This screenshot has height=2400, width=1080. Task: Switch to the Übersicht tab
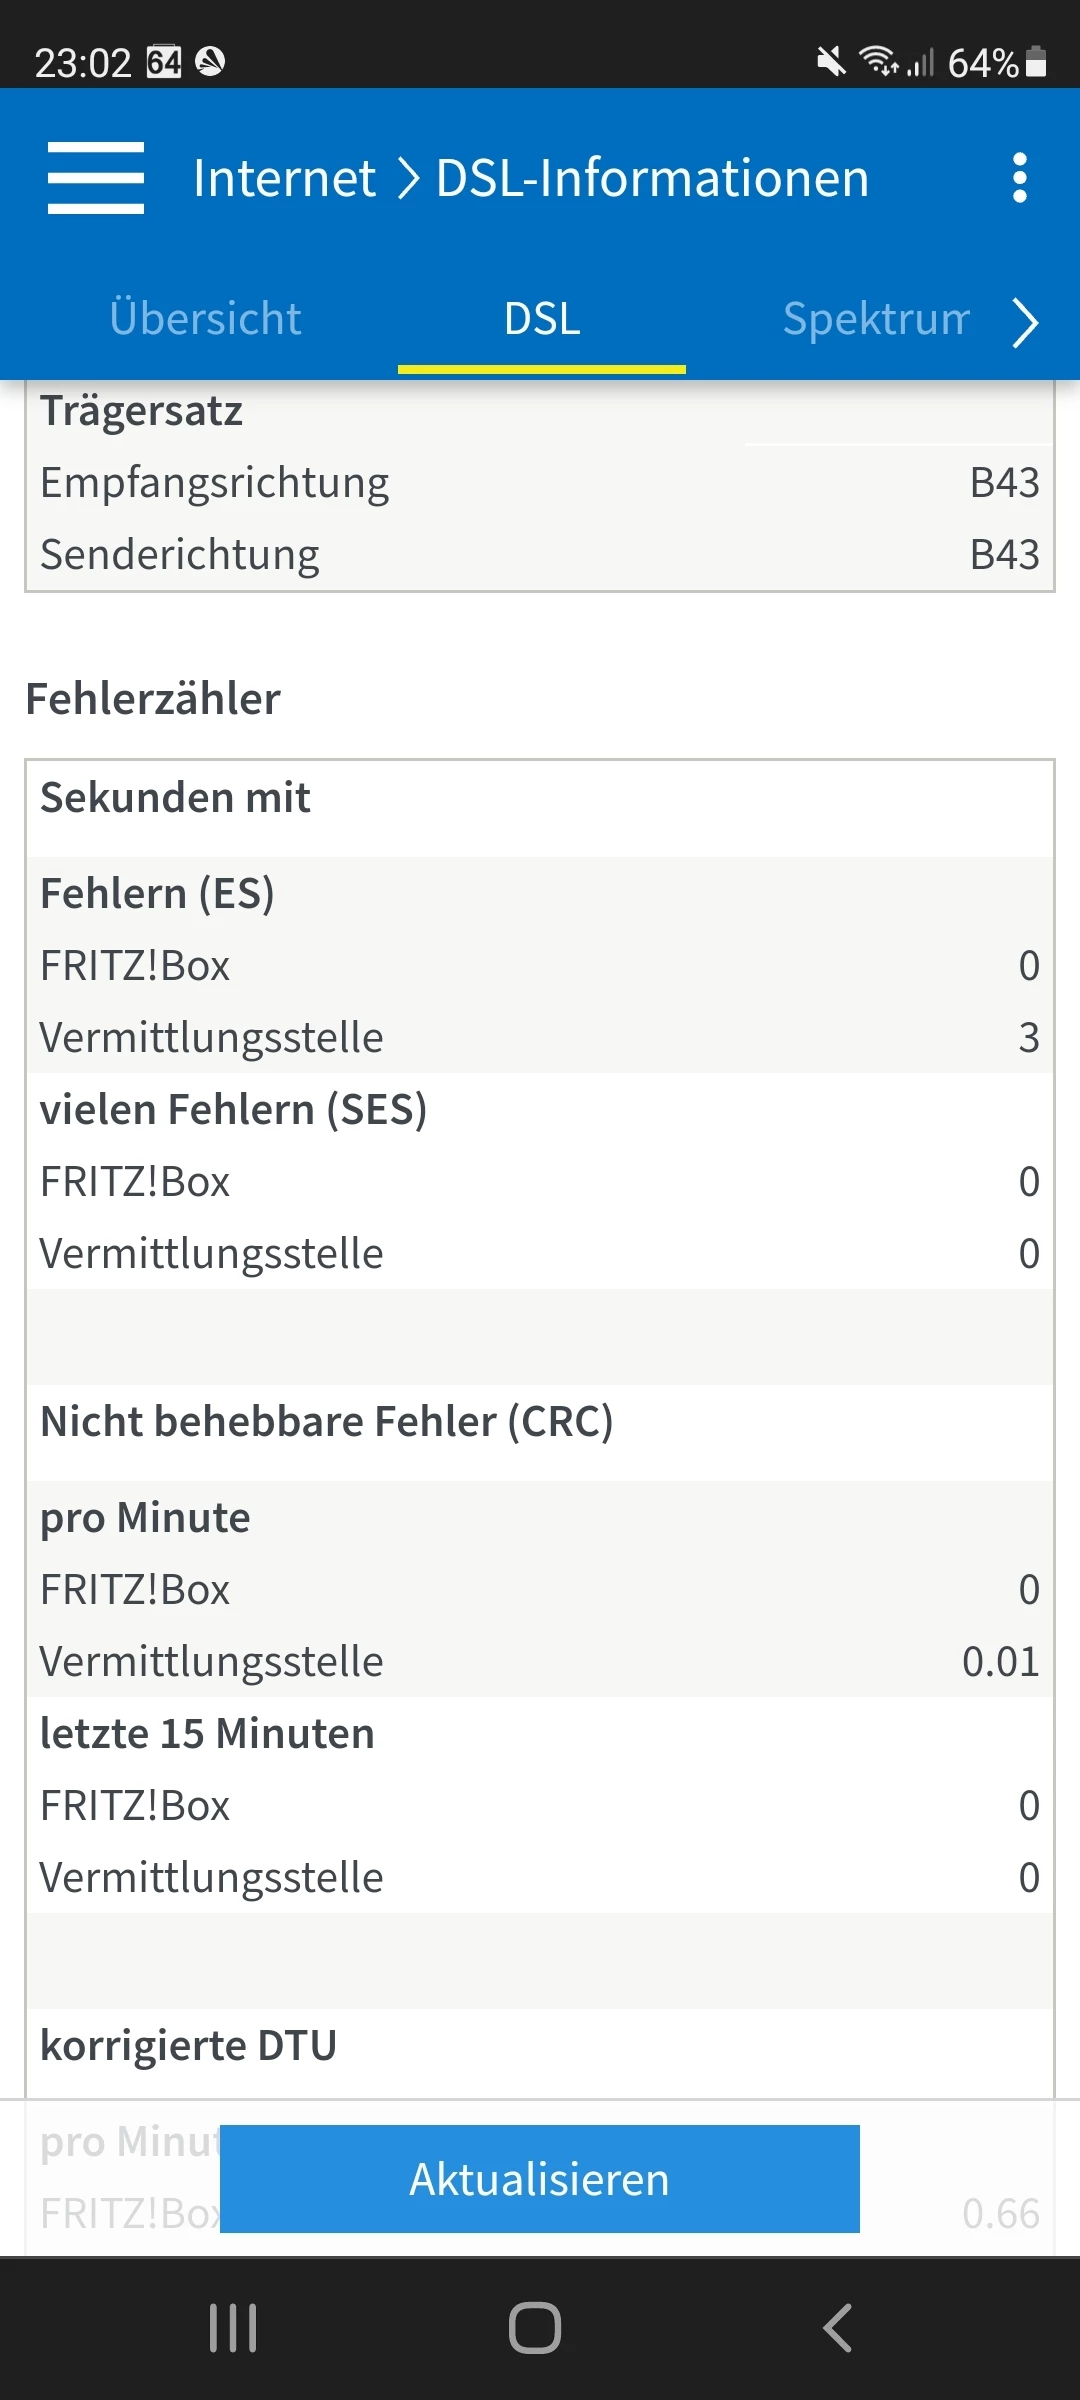205,319
